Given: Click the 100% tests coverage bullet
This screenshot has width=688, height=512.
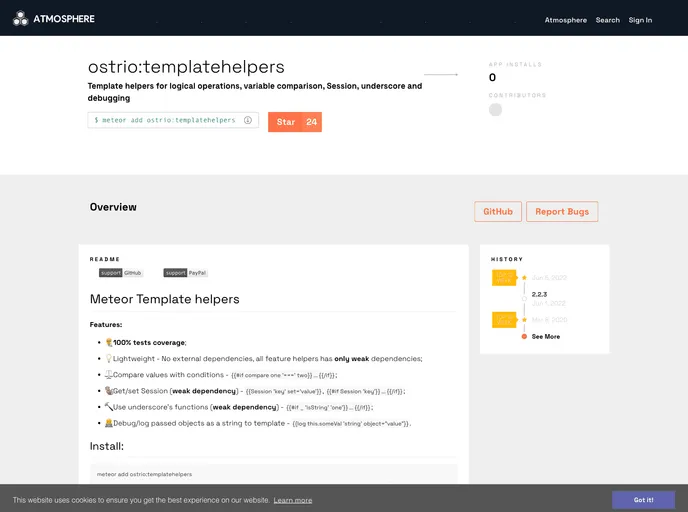Looking at the screenshot, I should click(x=150, y=343).
